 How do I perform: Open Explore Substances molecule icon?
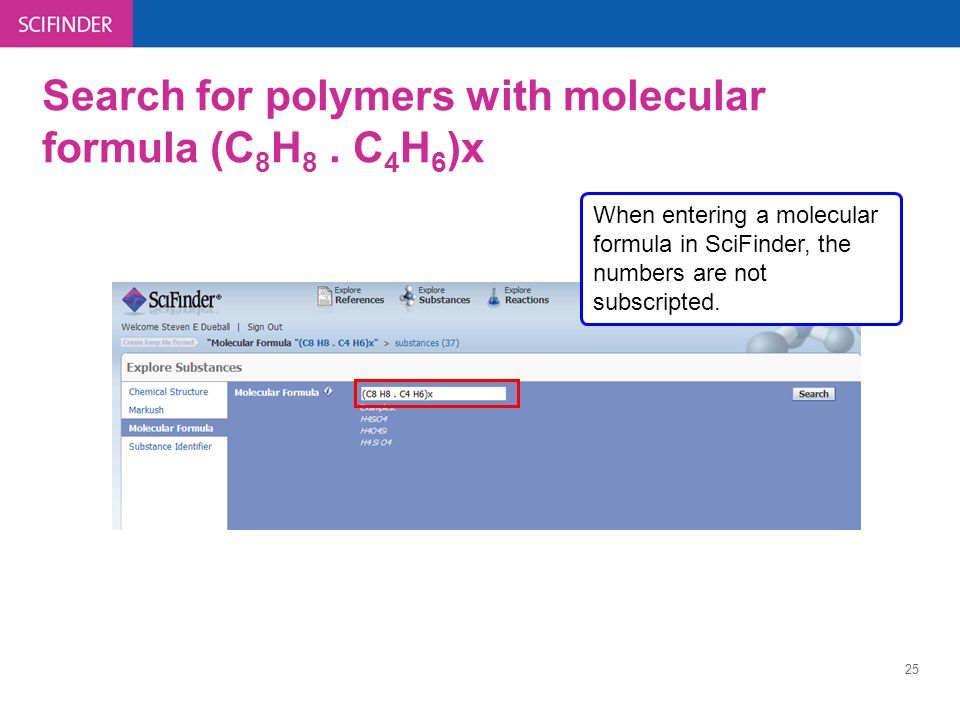407,296
